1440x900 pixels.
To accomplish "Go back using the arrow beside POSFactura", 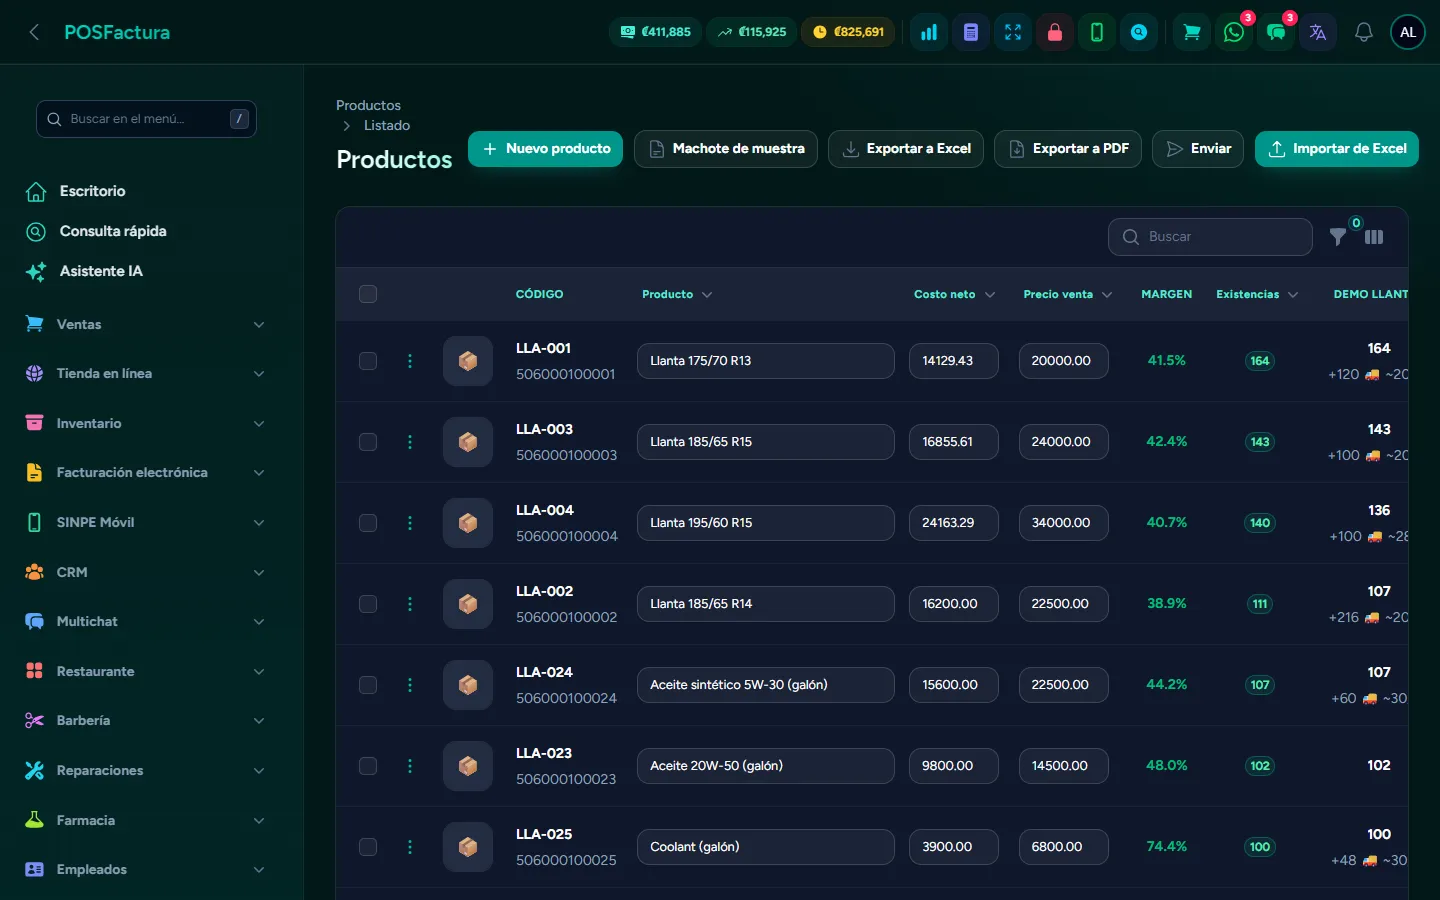I will (x=34, y=32).
